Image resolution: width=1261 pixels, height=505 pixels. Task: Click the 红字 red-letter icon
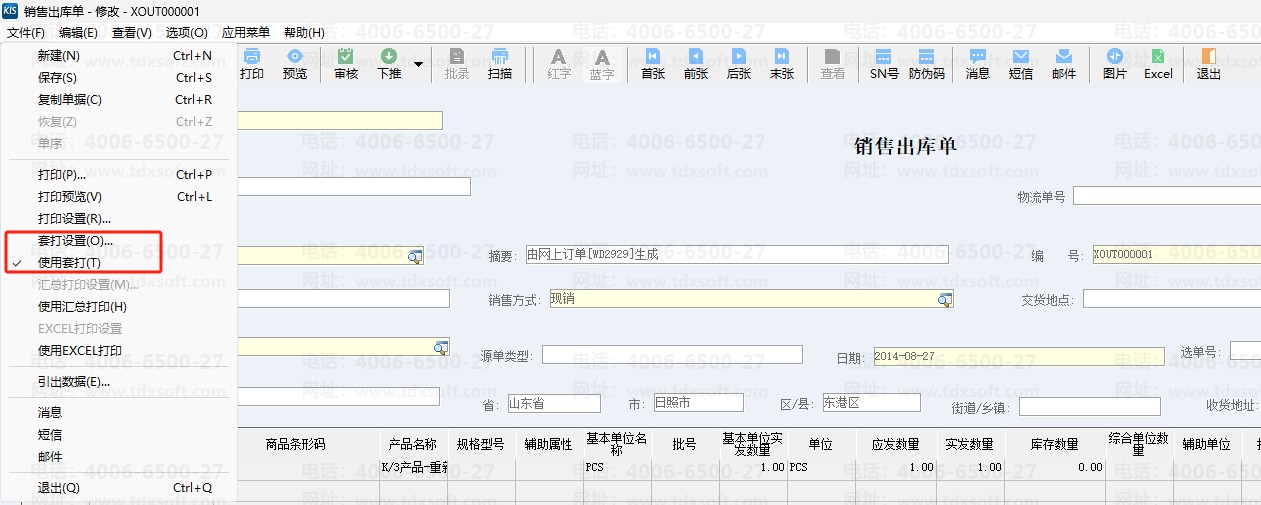tap(559, 64)
